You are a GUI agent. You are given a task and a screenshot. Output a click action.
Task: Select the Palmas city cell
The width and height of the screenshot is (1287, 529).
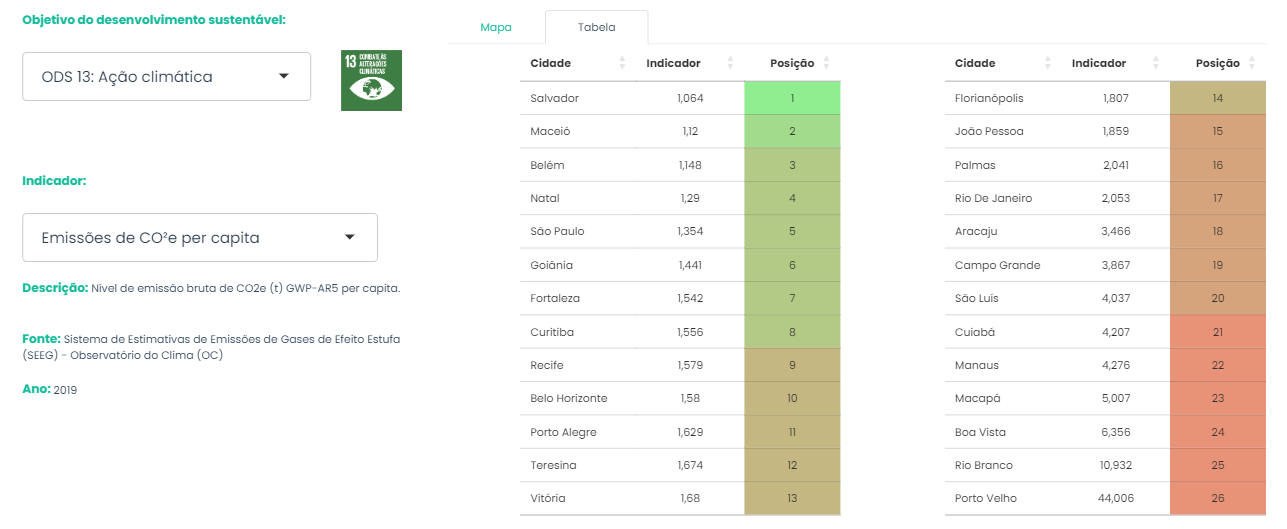(1003, 165)
